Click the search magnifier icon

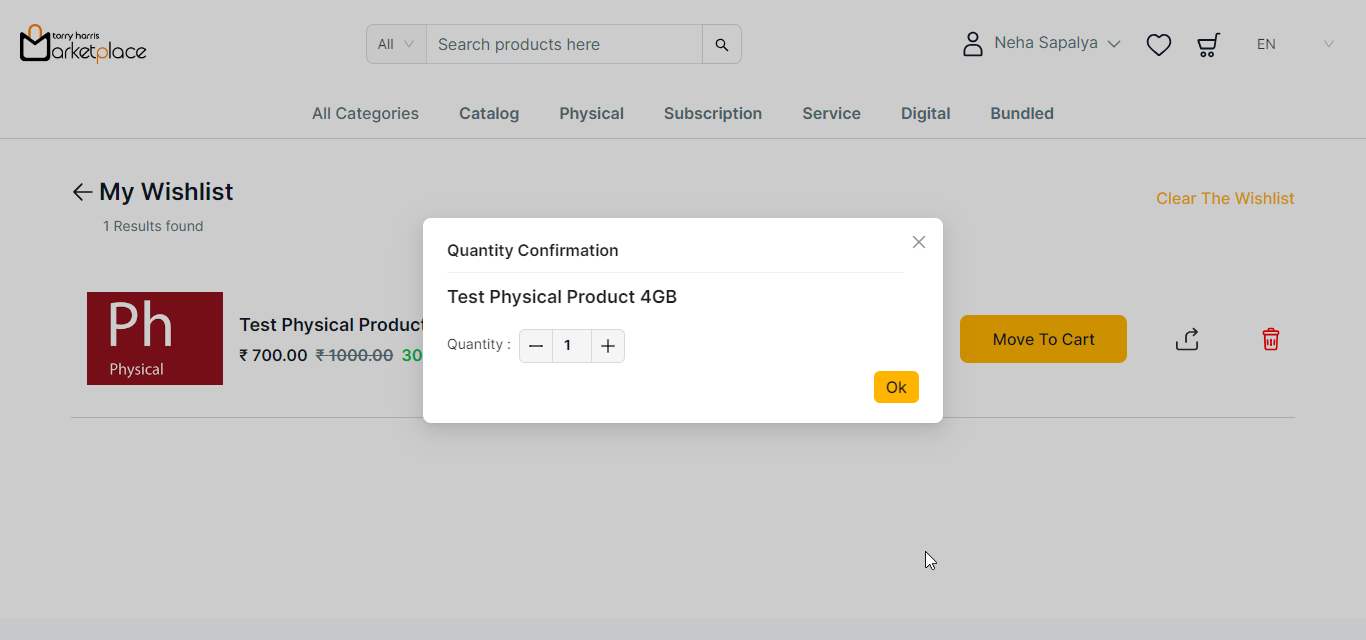coord(721,45)
